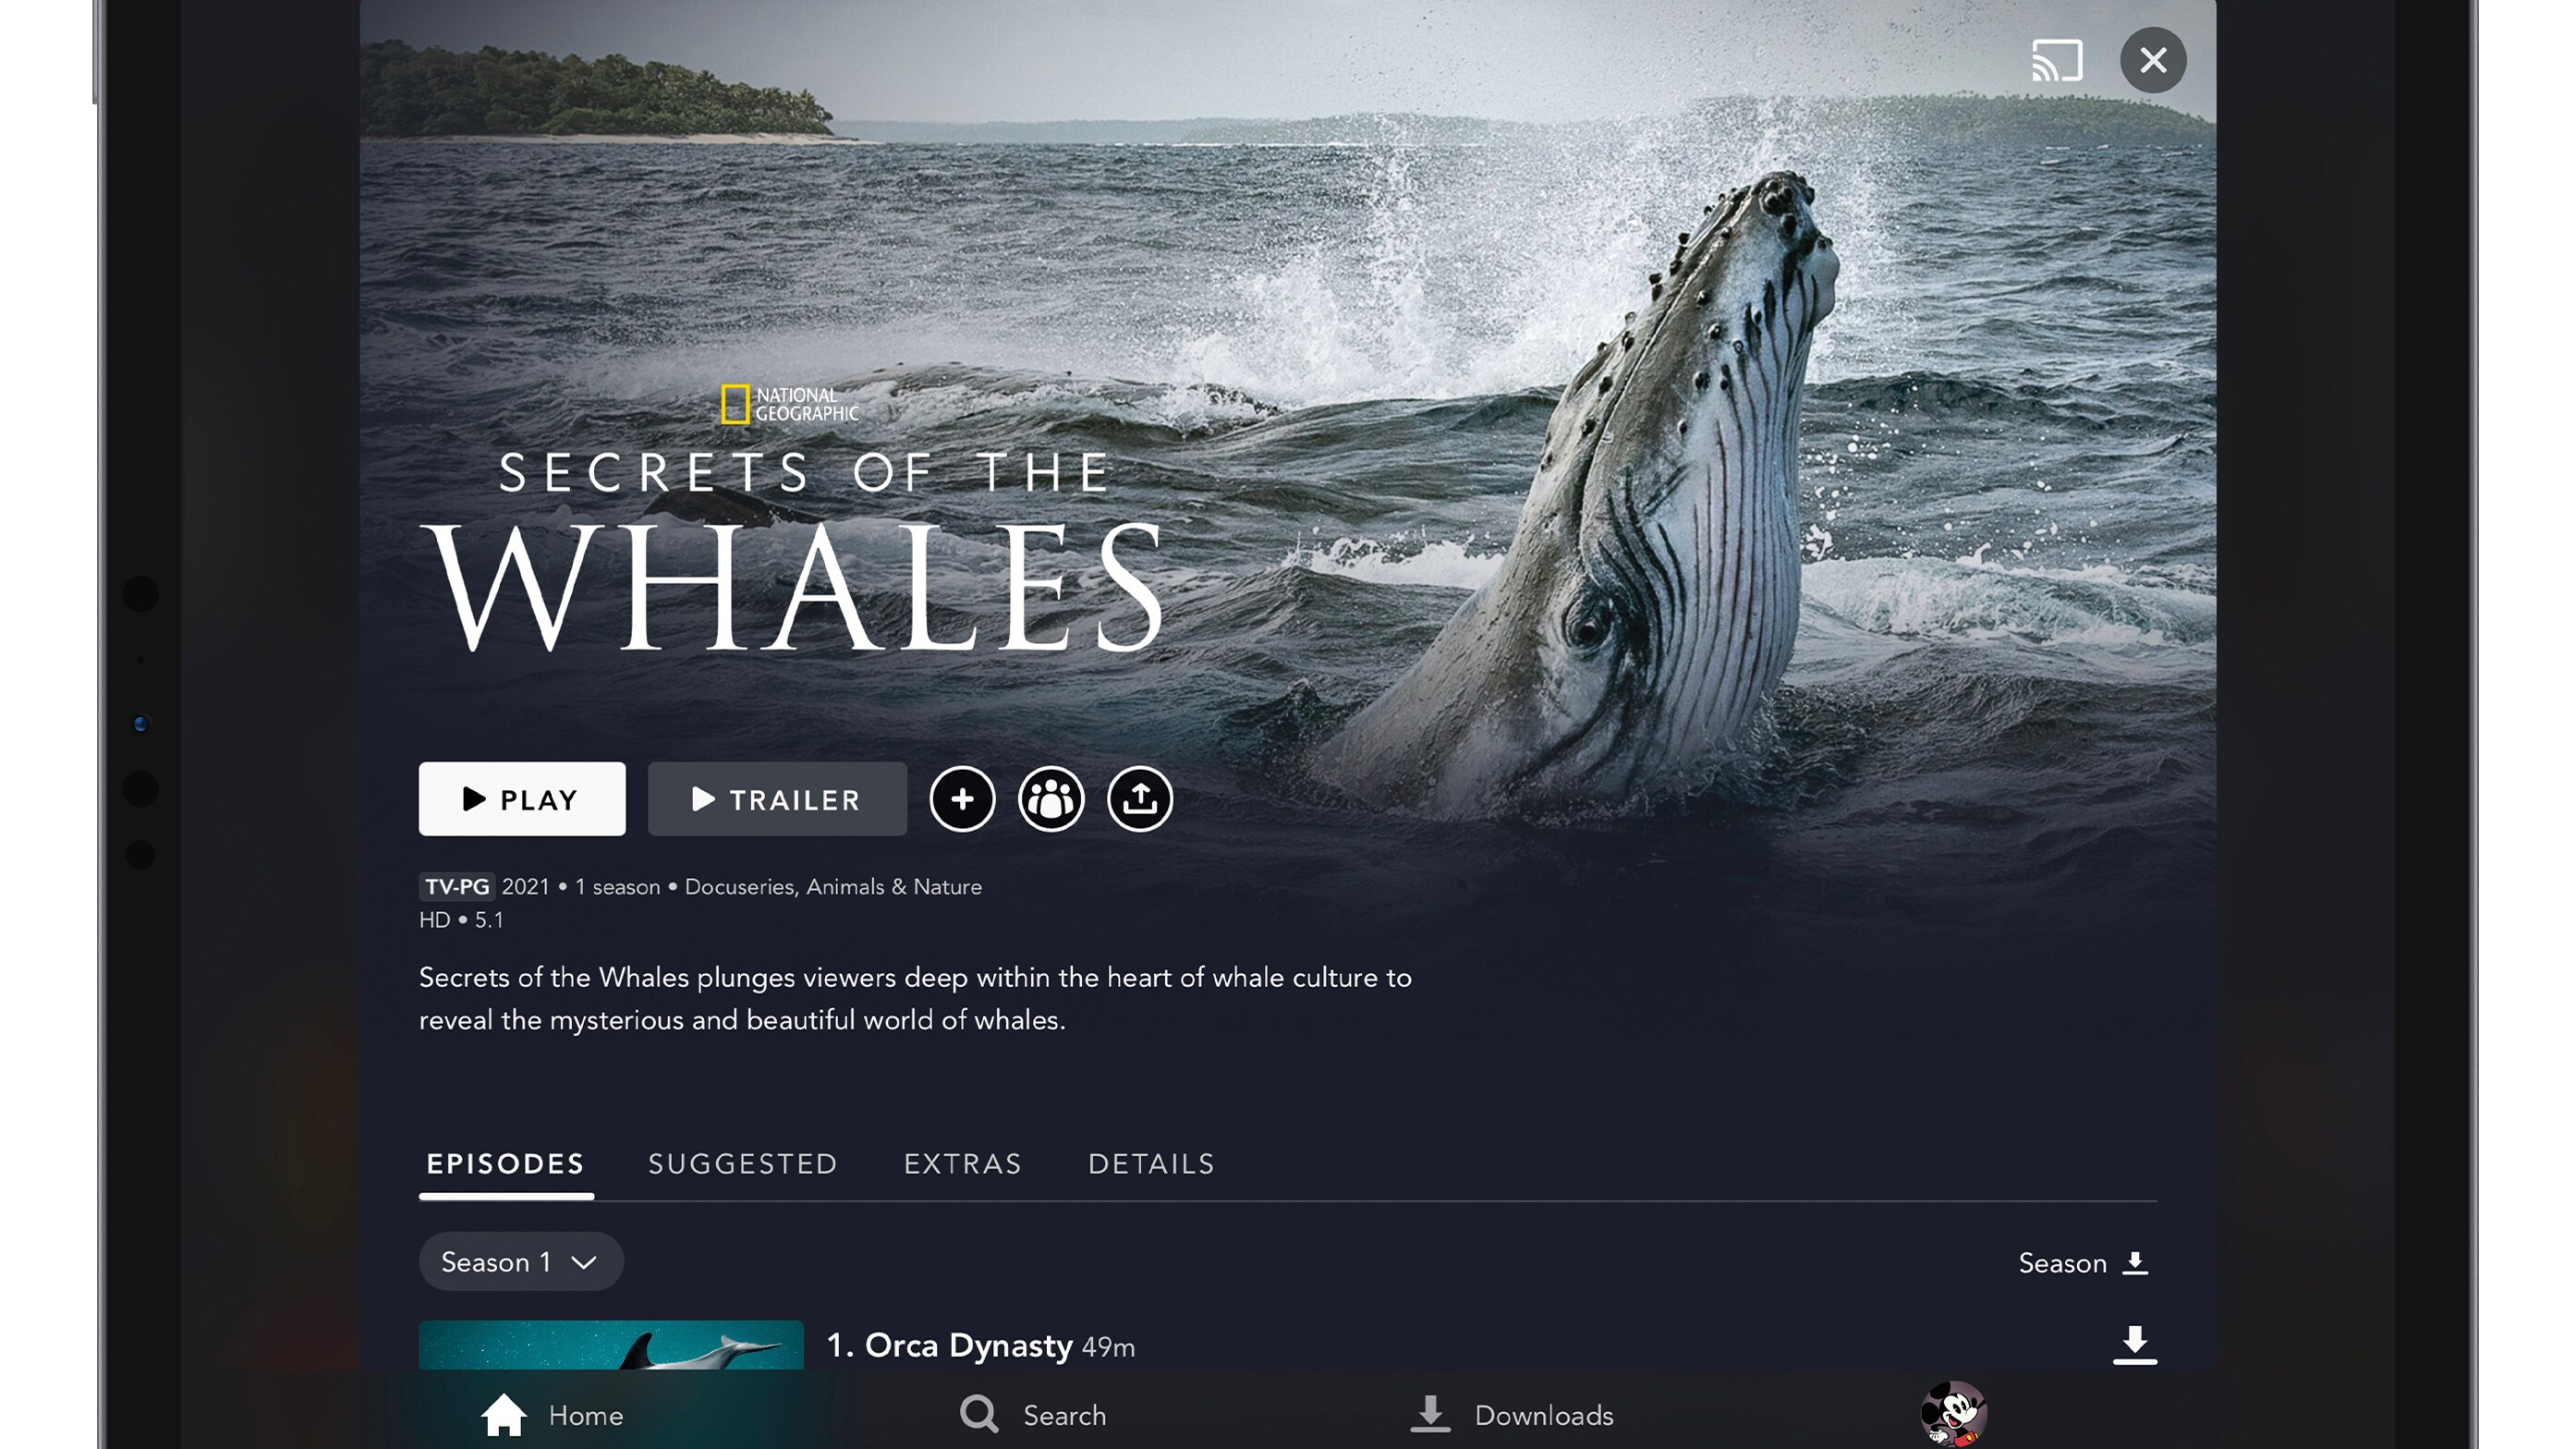
Task: Close the Secrets of the Whales details
Action: [x=2153, y=60]
